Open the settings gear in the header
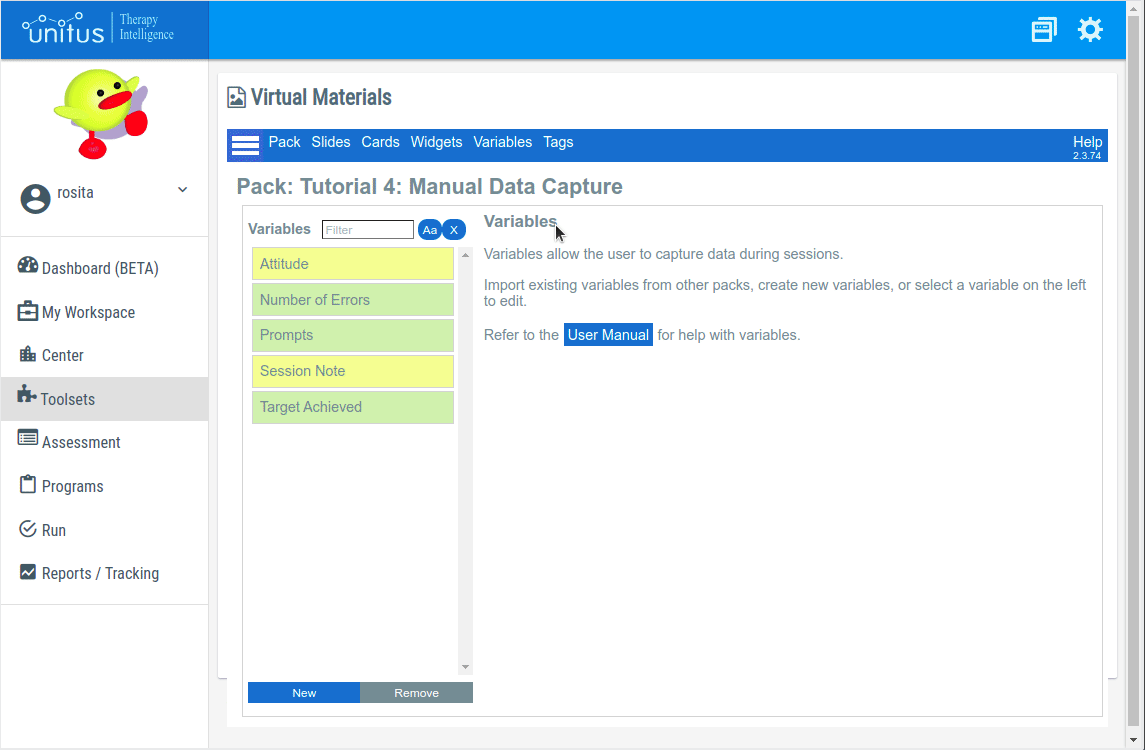 pos(1090,29)
